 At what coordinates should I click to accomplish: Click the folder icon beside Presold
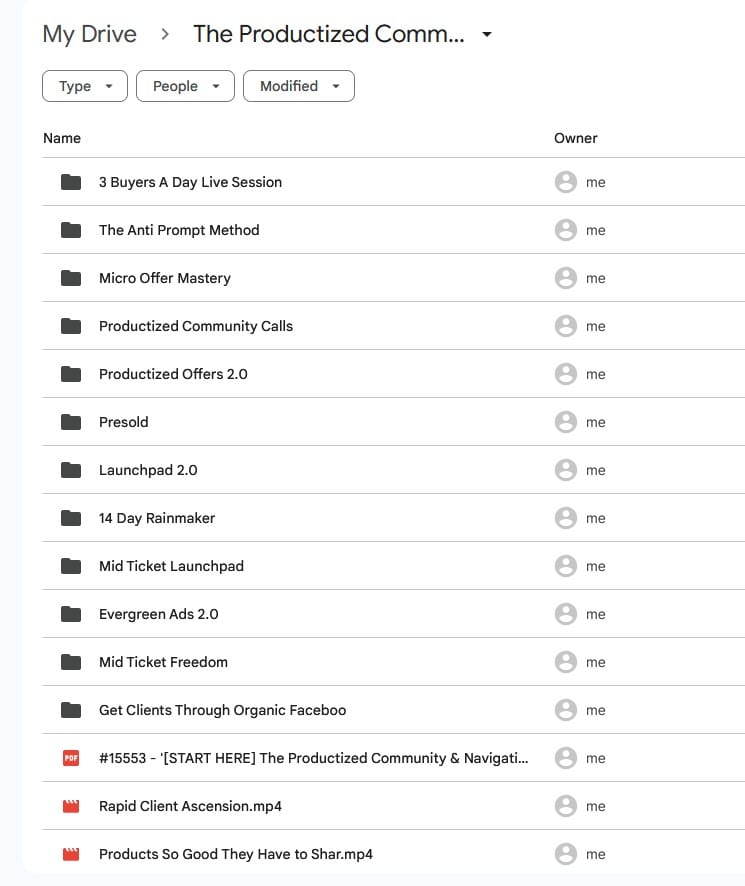(70, 422)
